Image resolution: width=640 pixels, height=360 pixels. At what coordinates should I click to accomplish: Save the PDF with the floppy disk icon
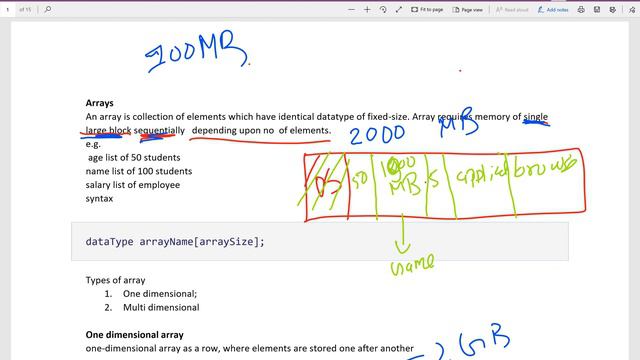(x=597, y=9)
